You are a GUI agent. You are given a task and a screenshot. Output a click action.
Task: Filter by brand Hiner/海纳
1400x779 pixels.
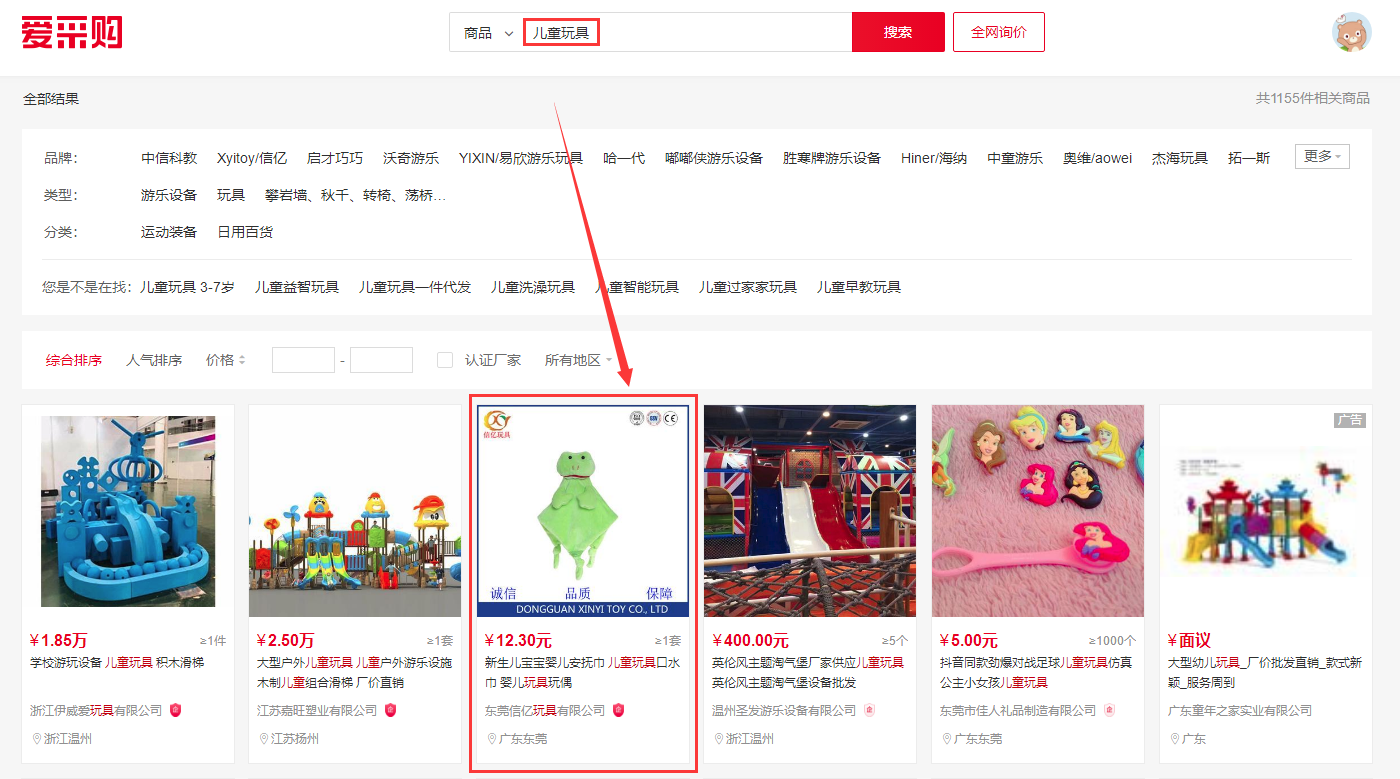(934, 158)
